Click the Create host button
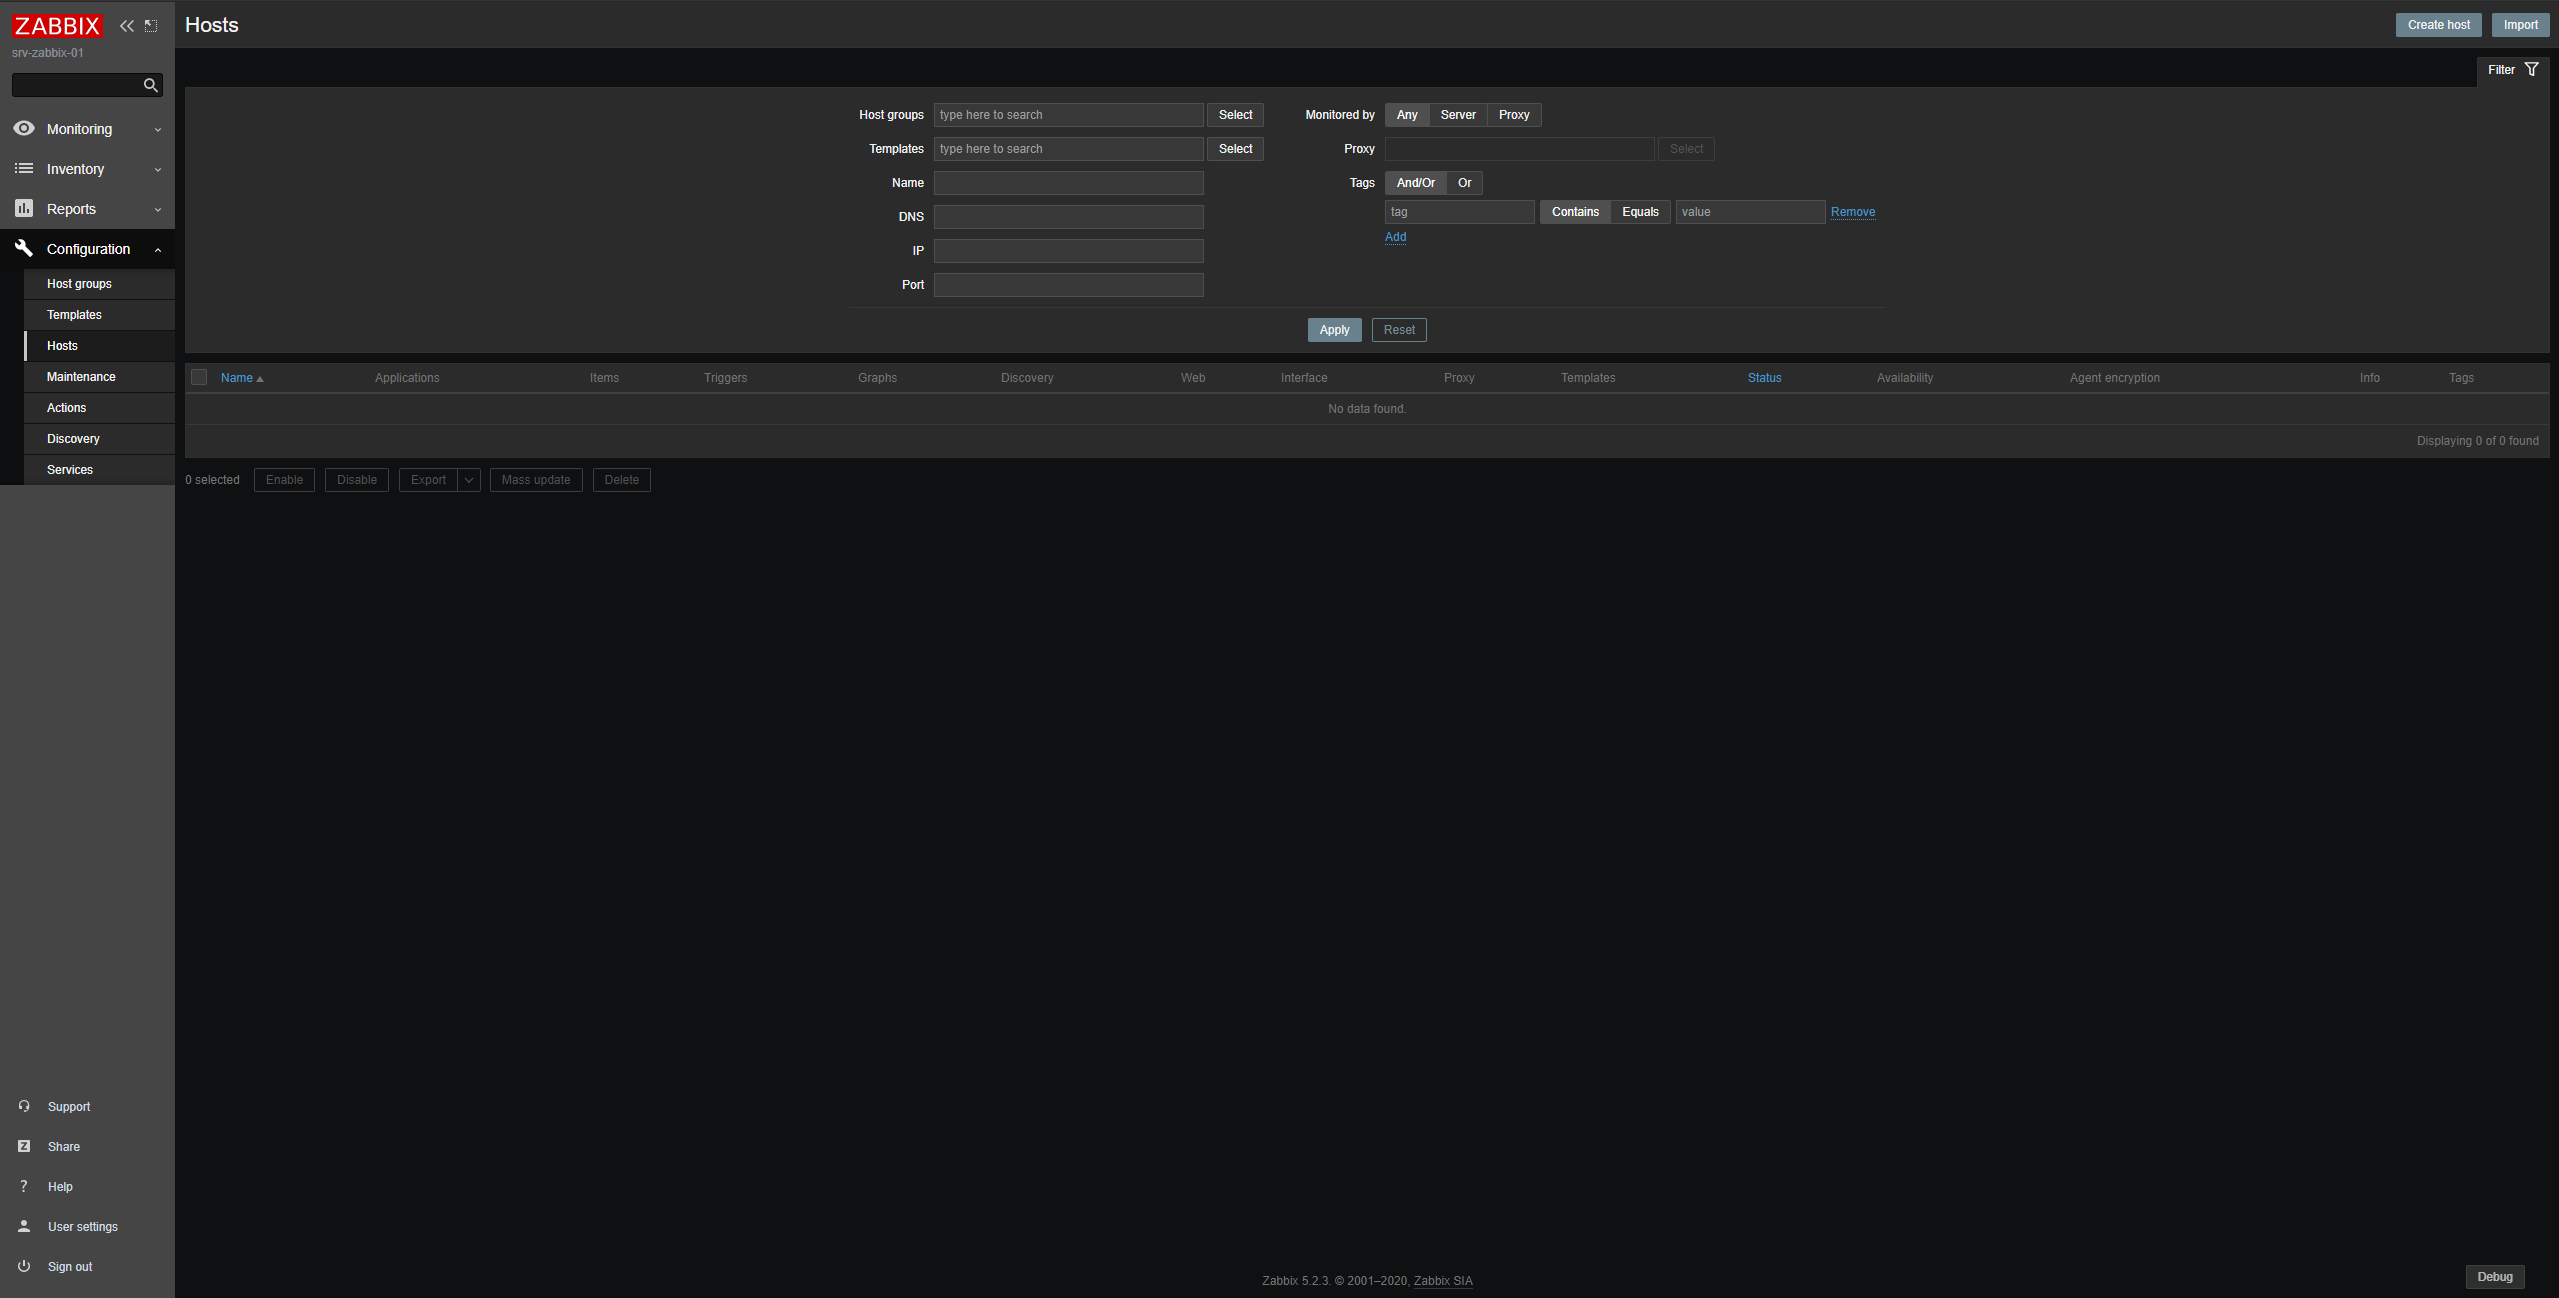Screen dimensions: 2559x1298 pyautogui.click(x=2438, y=25)
